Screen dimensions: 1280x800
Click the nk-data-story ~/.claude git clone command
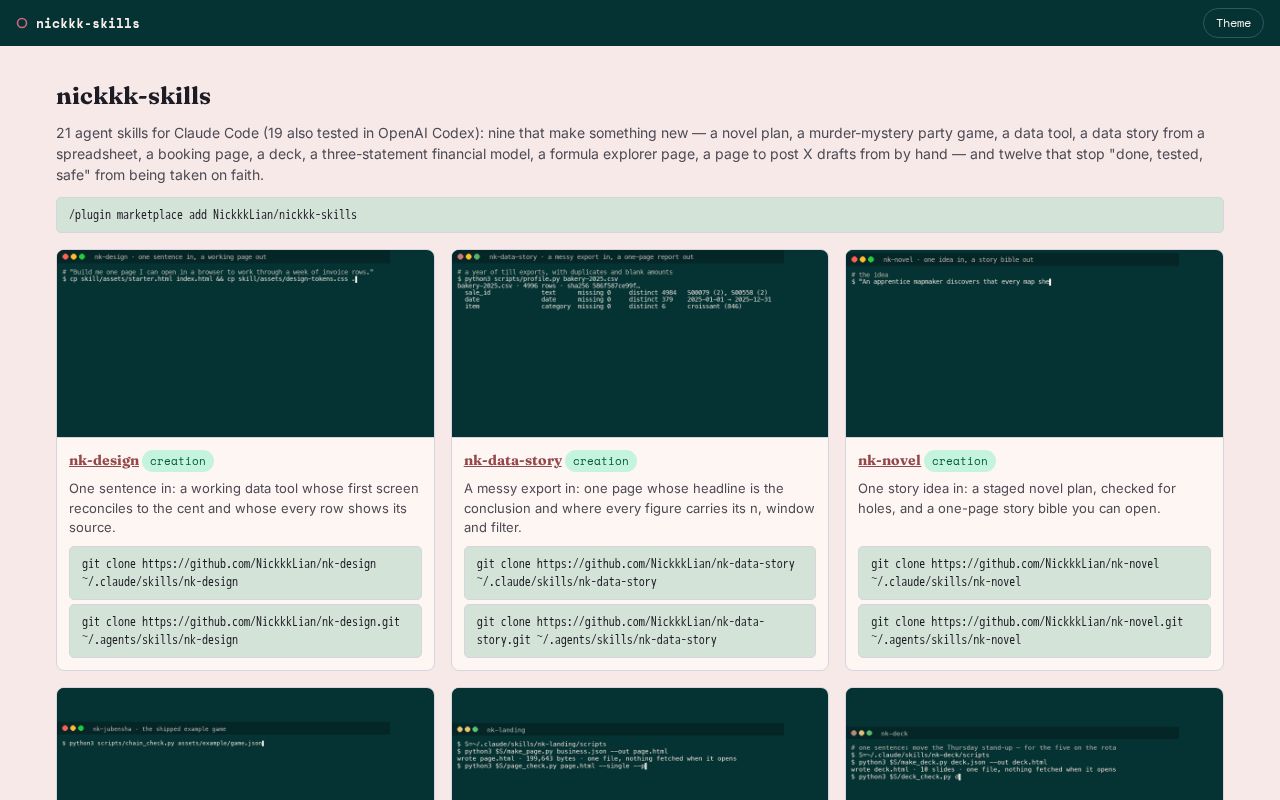640,573
